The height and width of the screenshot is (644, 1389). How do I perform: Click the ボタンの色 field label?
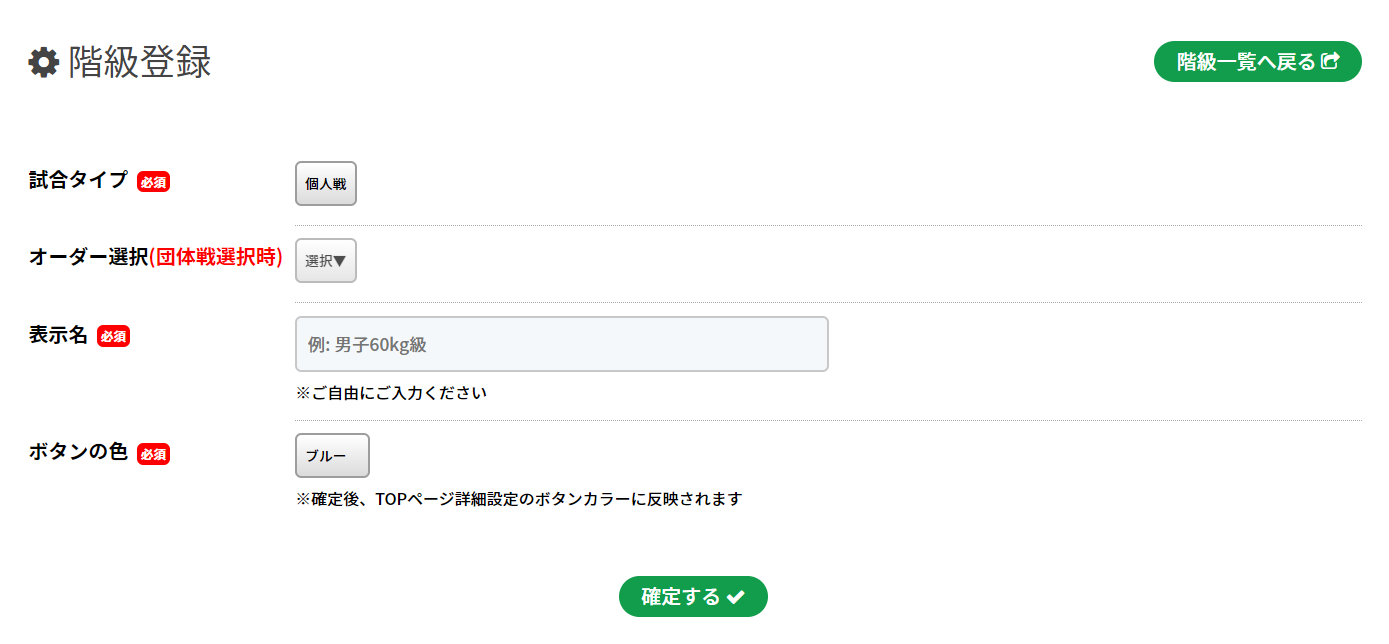click(x=79, y=452)
